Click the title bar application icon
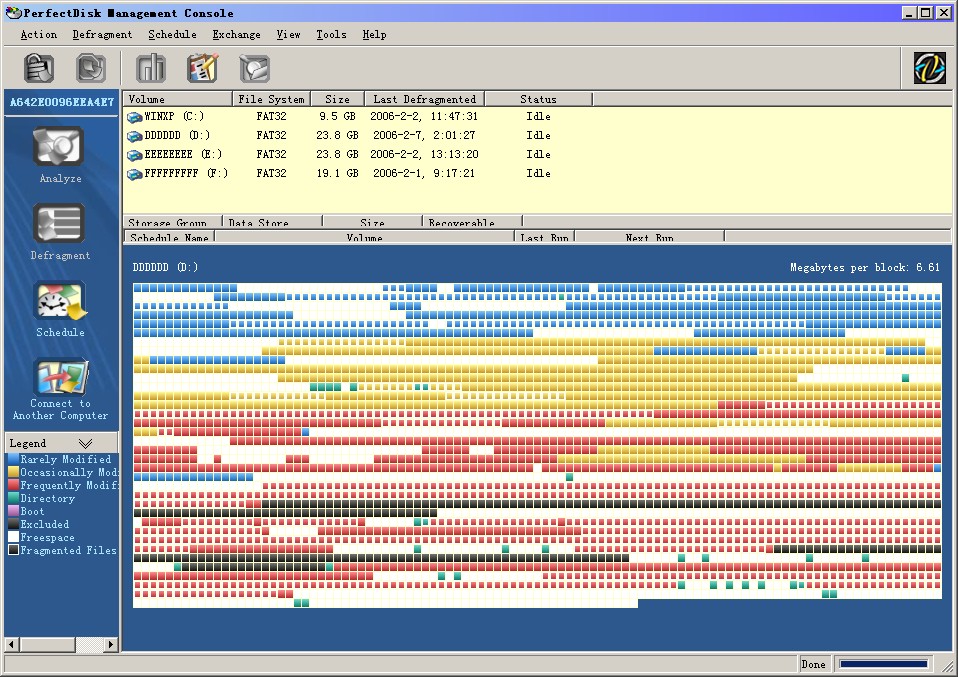 pos(13,13)
